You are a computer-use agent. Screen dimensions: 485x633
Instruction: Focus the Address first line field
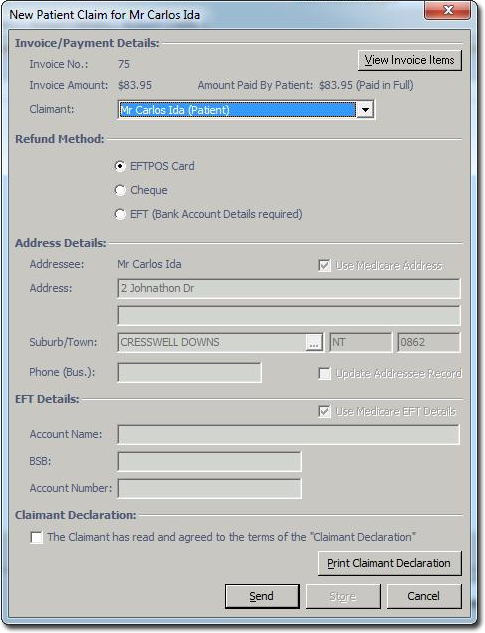pos(289,288)
